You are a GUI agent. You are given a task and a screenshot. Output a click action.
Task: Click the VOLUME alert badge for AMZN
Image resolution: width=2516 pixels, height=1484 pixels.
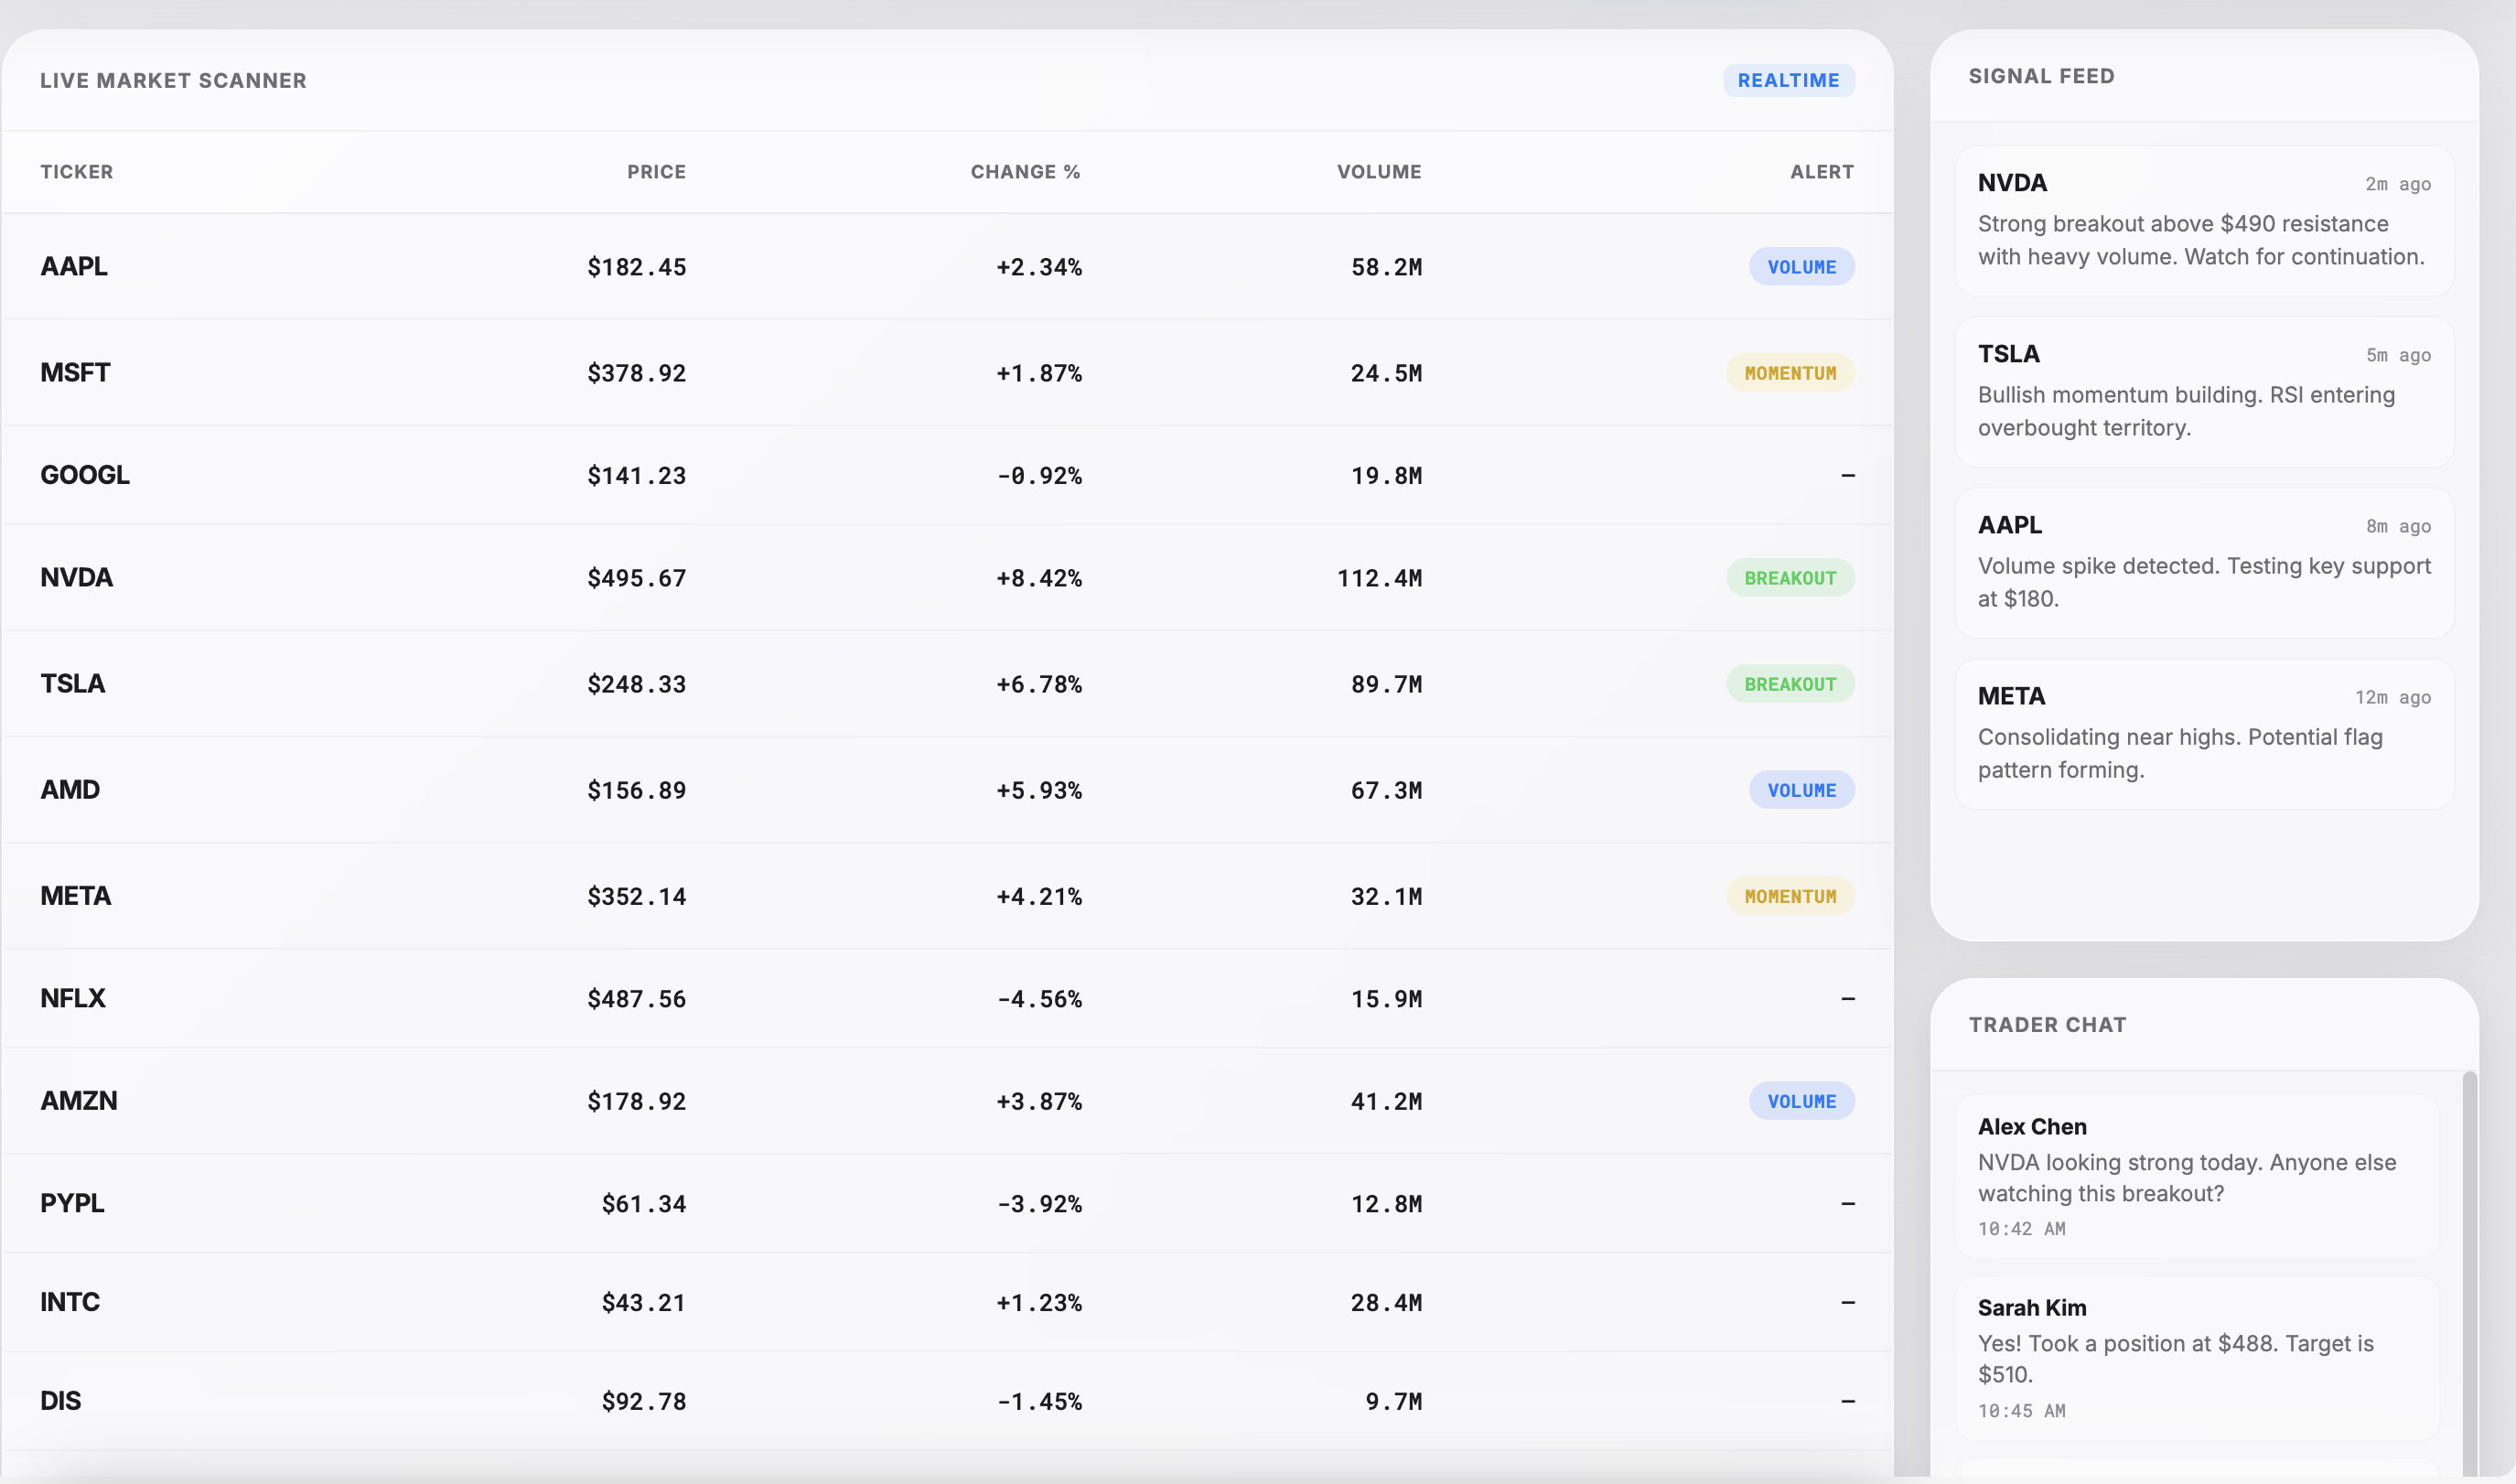(1801, 1101)
